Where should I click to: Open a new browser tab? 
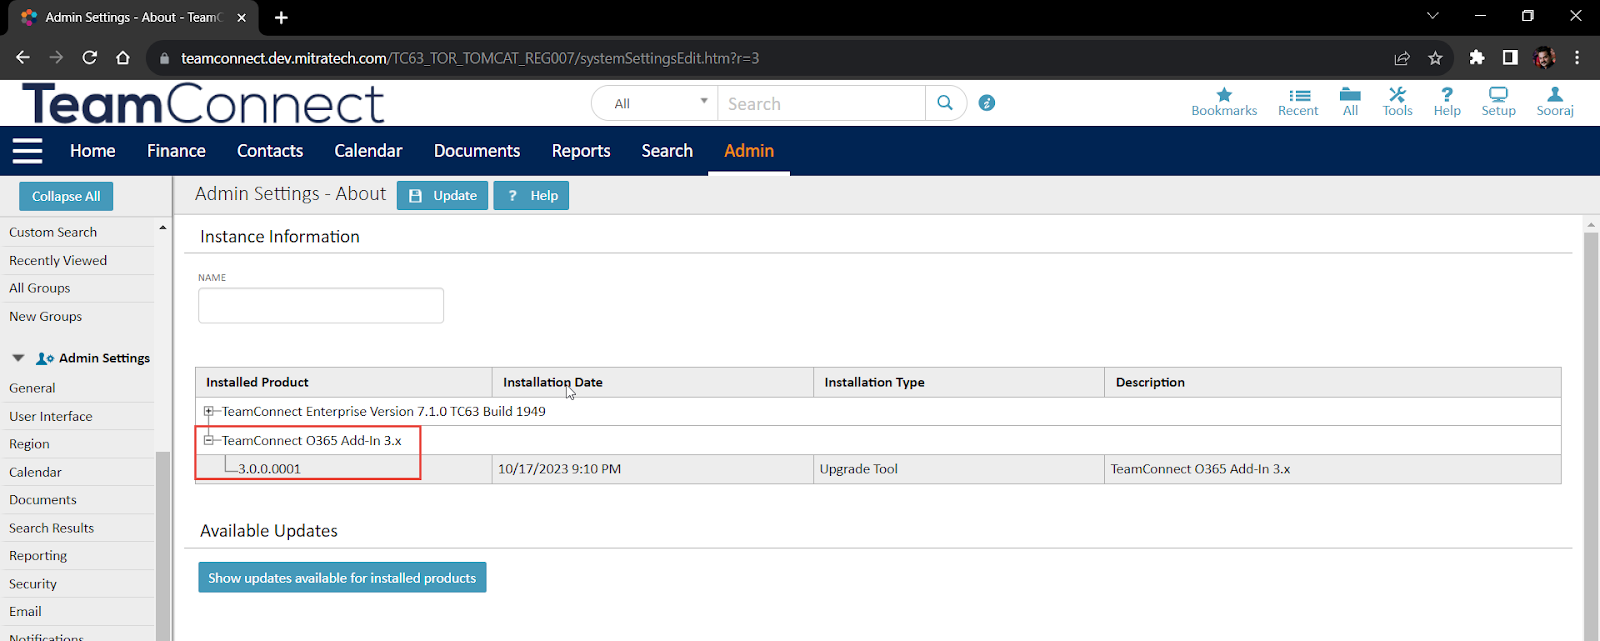pyautogui.click(x=281, y=17)
